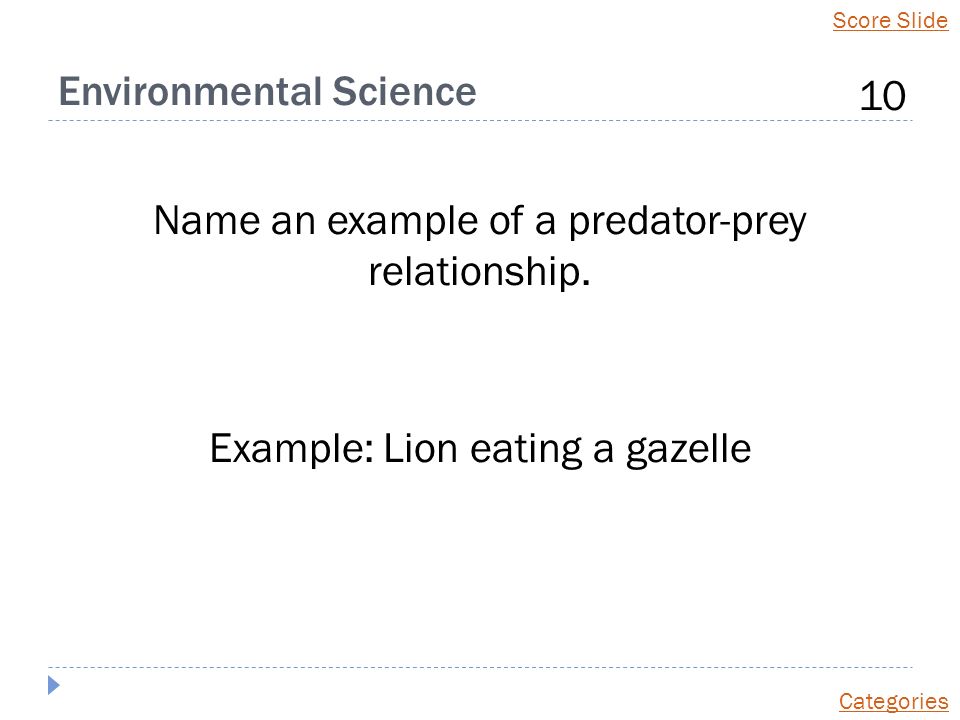This screenshot has width=960, height=720.
Task: Click the word 'predator-prey' in the question
Action: tap(688, 222)
